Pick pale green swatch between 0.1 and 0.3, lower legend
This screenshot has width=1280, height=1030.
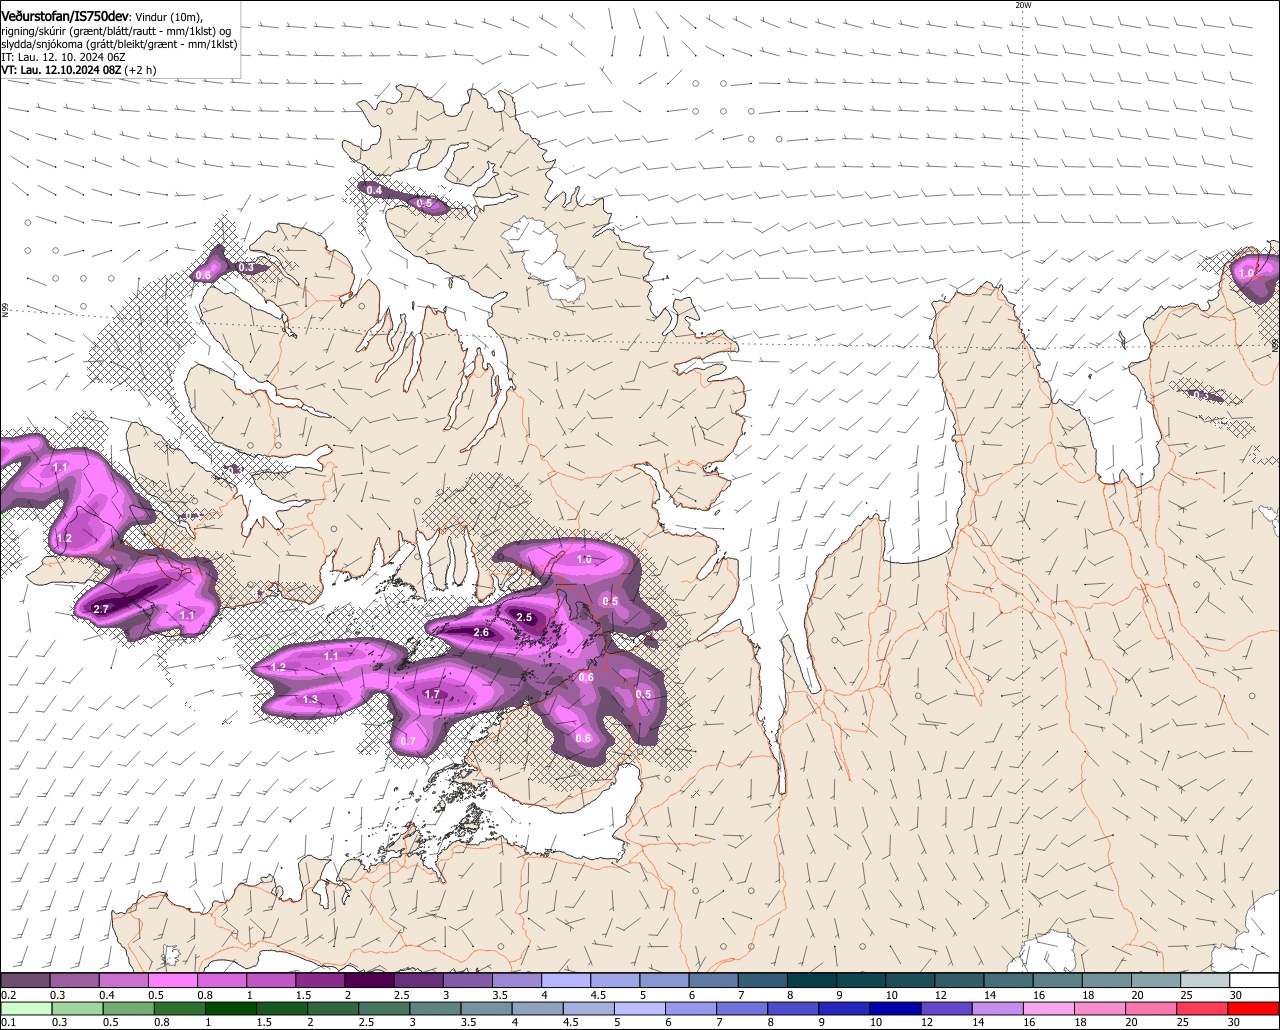25,1009
